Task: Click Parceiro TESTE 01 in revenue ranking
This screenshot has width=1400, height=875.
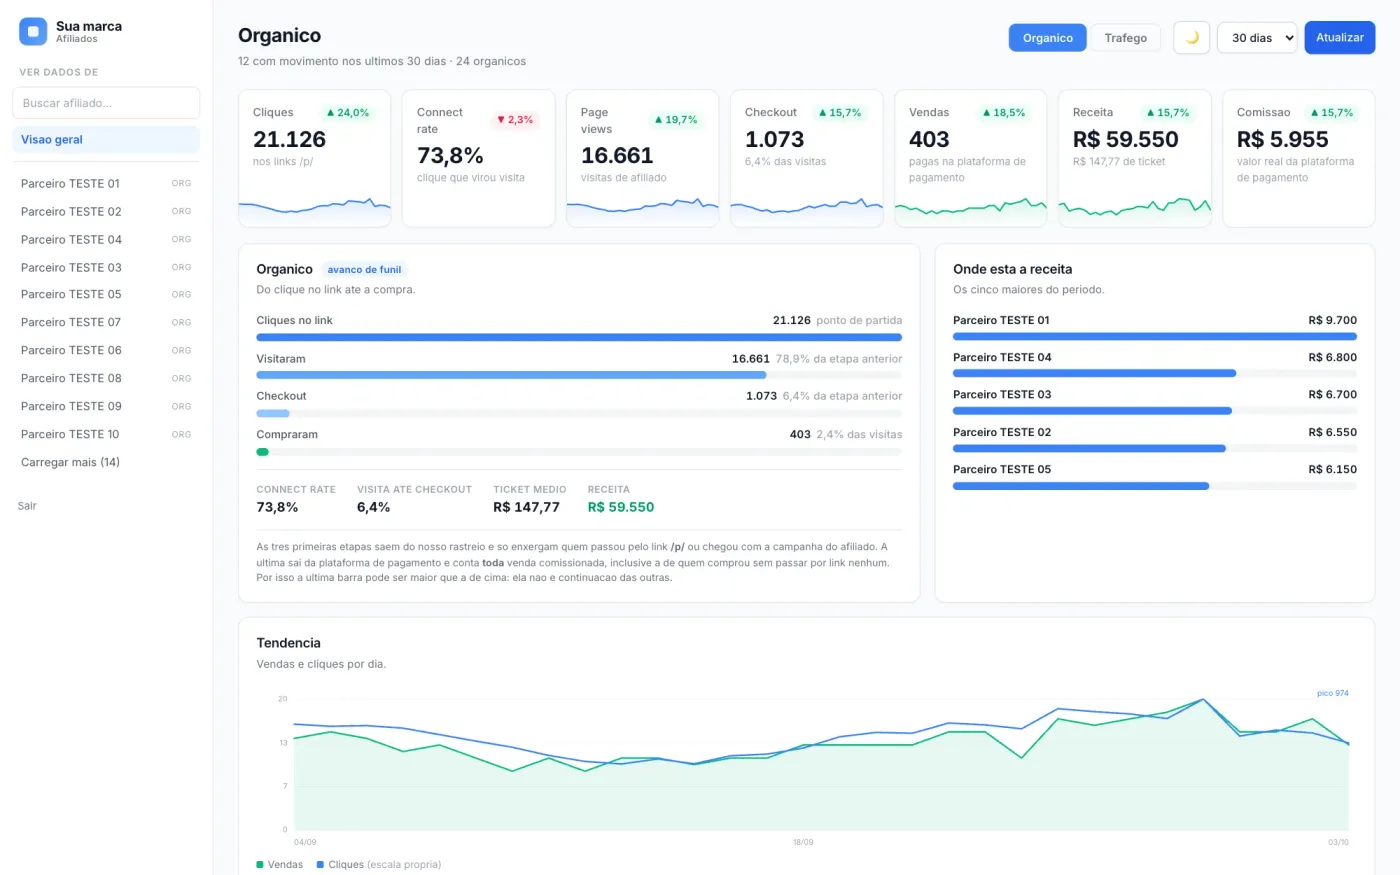Action: pyautogui.click(x=1001, y=321)
